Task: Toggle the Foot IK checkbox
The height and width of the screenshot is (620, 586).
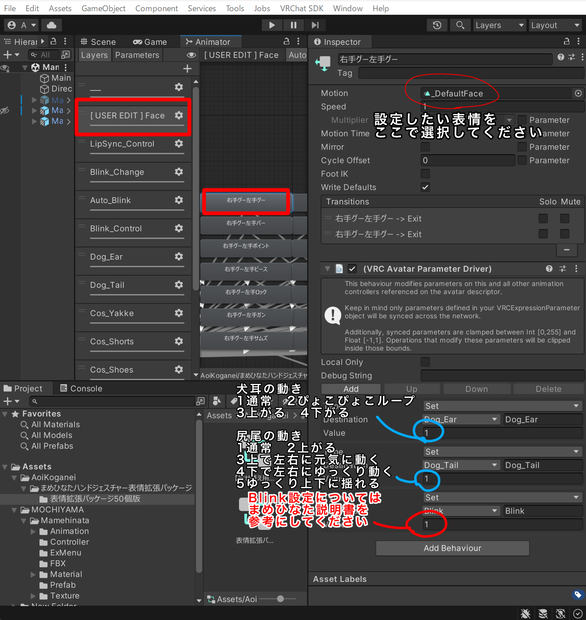Action: pos(425,174)
